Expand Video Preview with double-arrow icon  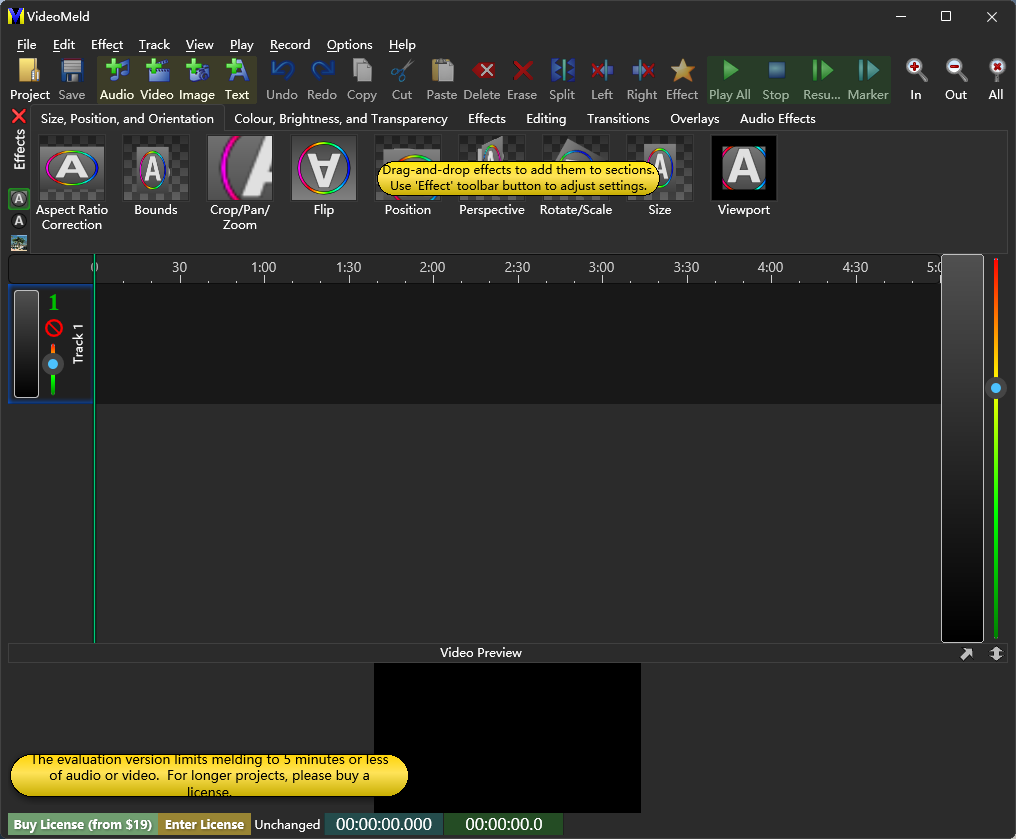tap(996, 653)
